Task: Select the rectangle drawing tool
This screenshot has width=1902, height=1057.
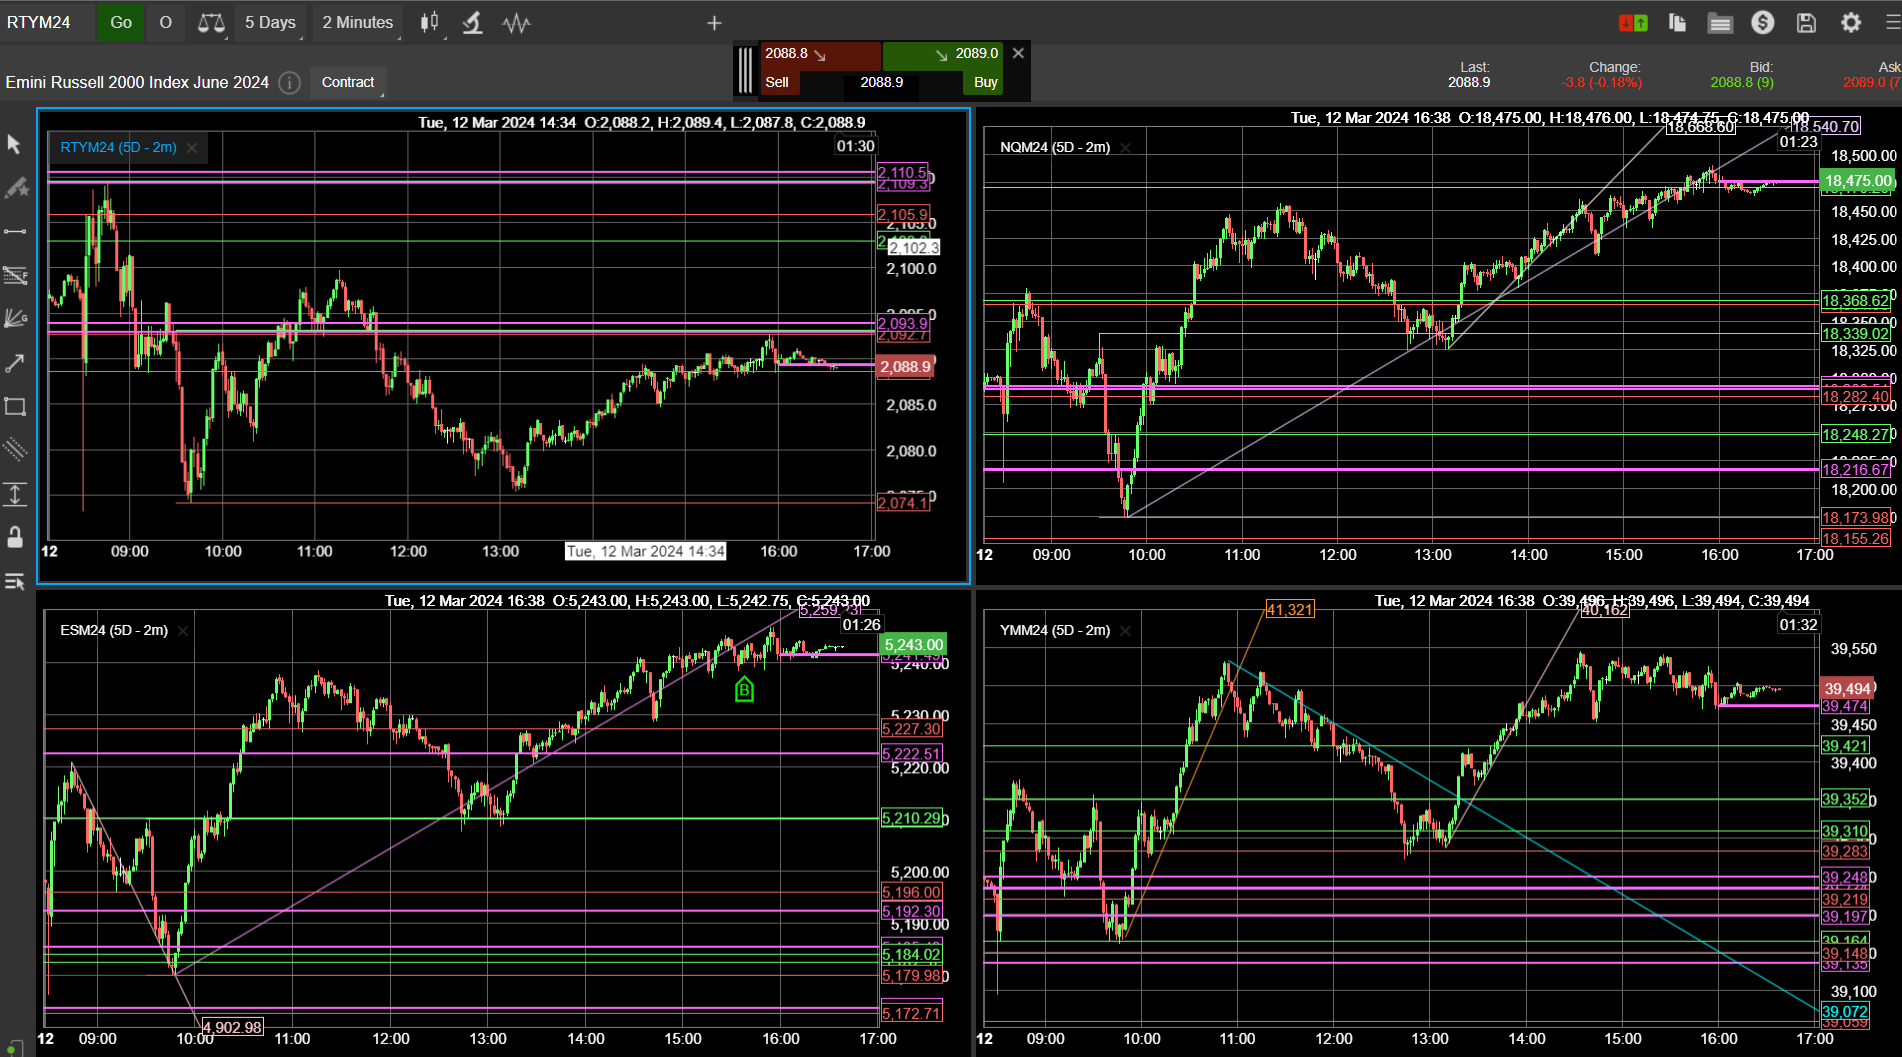Action: [x=15, y=406]
